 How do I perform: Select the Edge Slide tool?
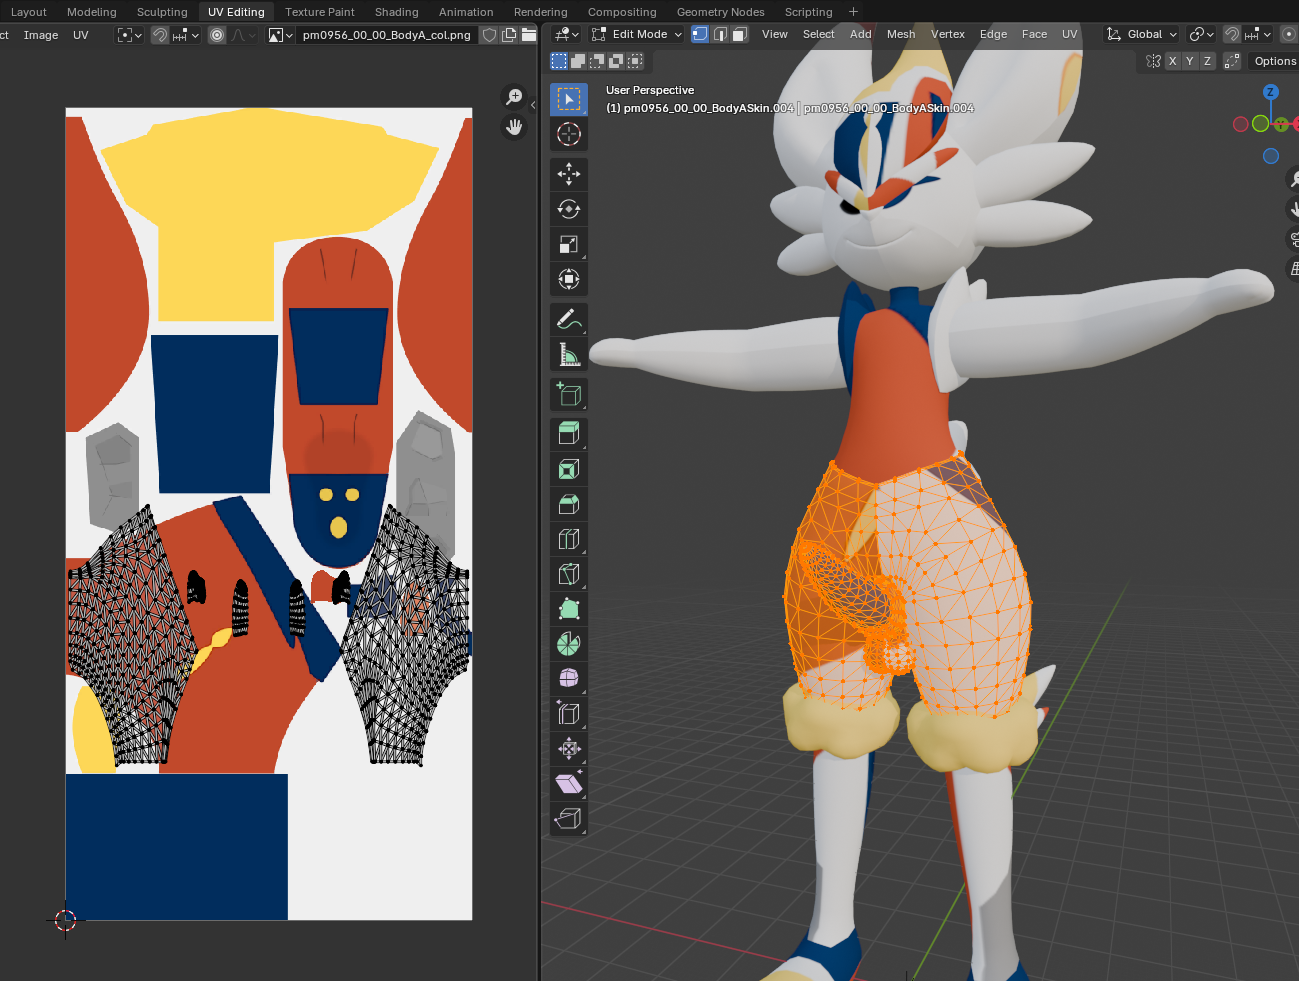(x=569, y=714)
